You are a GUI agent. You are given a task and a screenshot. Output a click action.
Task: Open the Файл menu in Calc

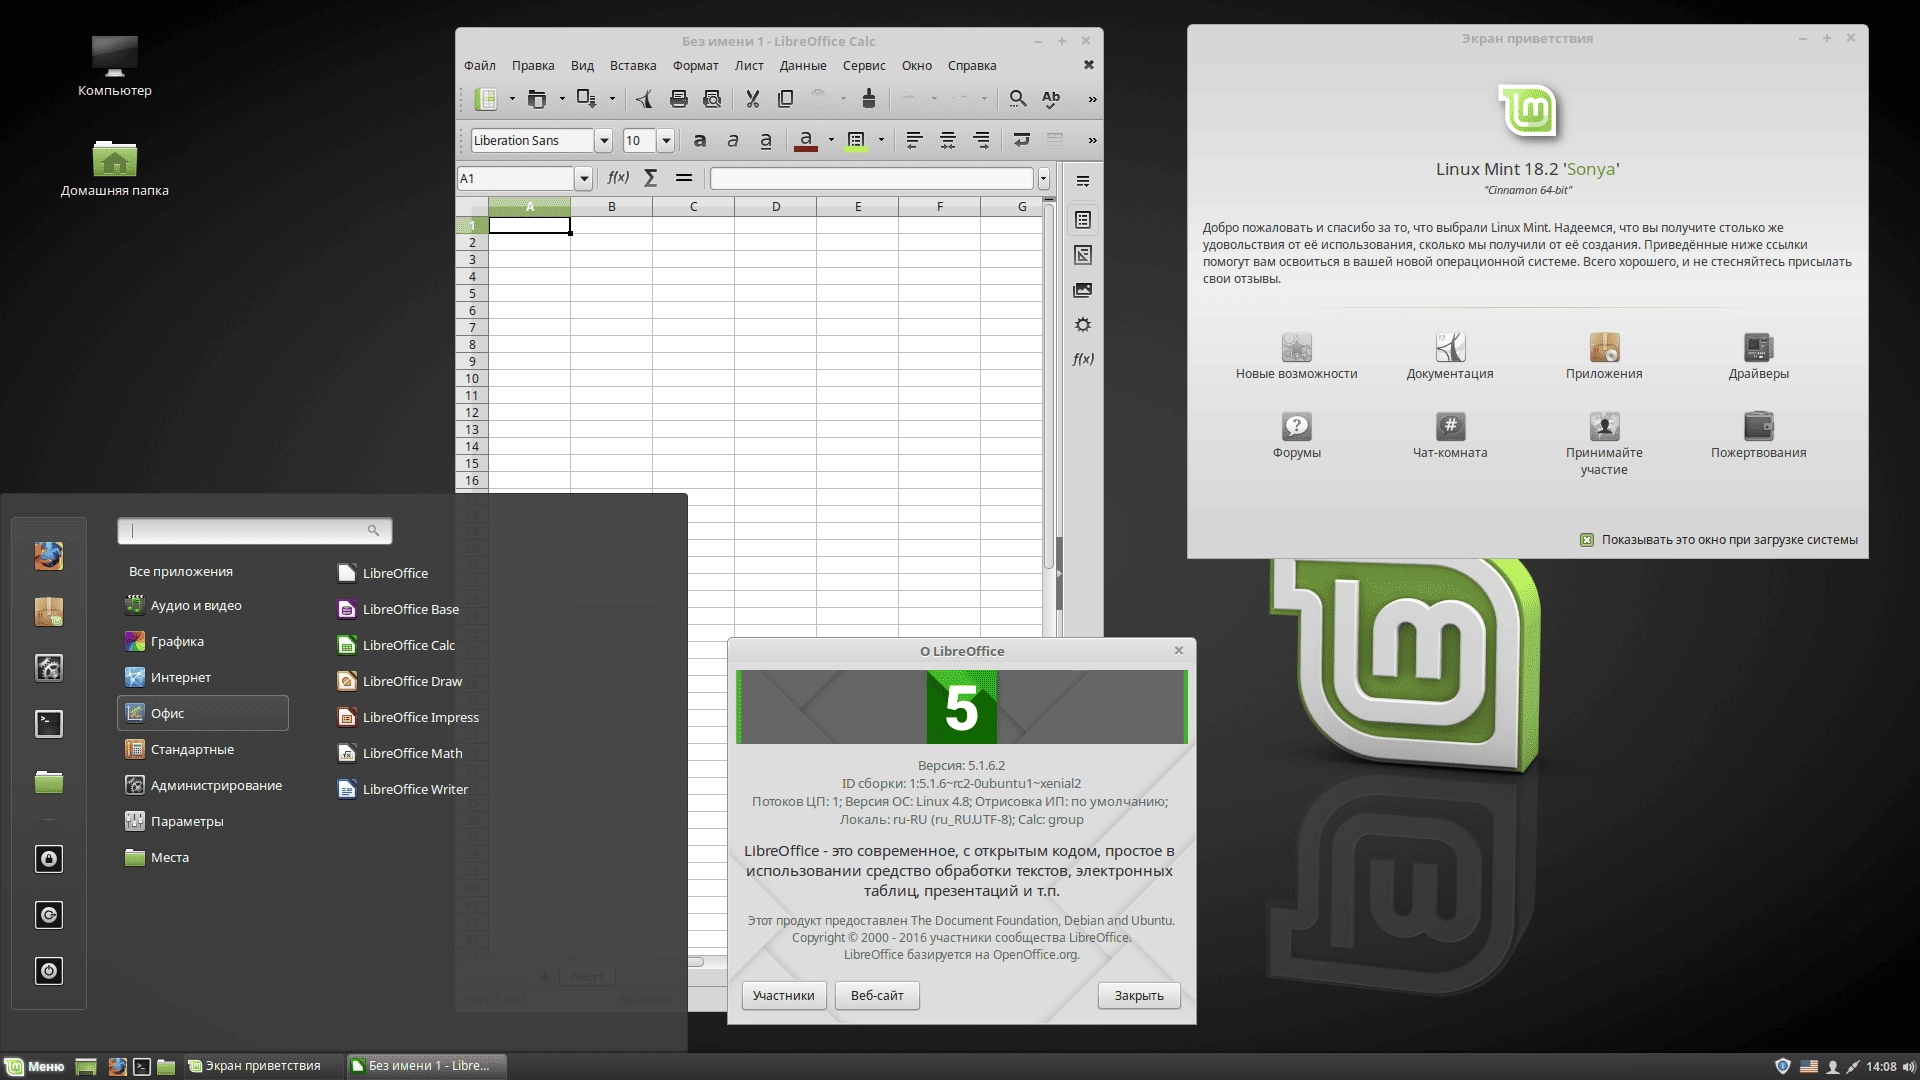[480, 66]
